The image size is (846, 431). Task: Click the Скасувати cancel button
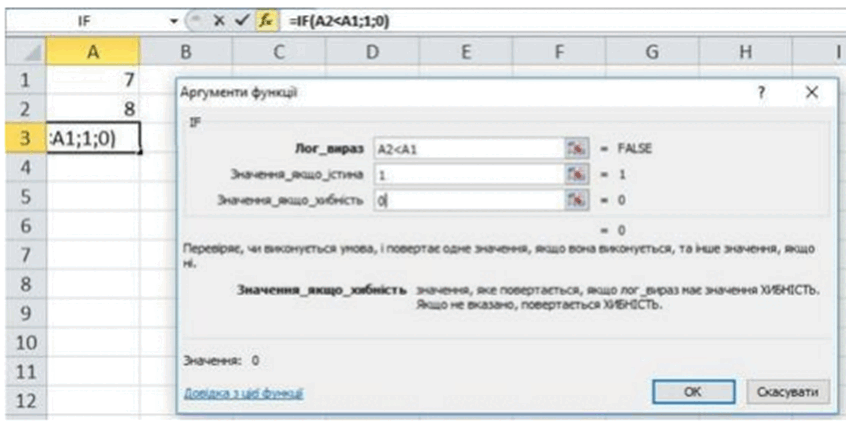click(x=788, y=392)
